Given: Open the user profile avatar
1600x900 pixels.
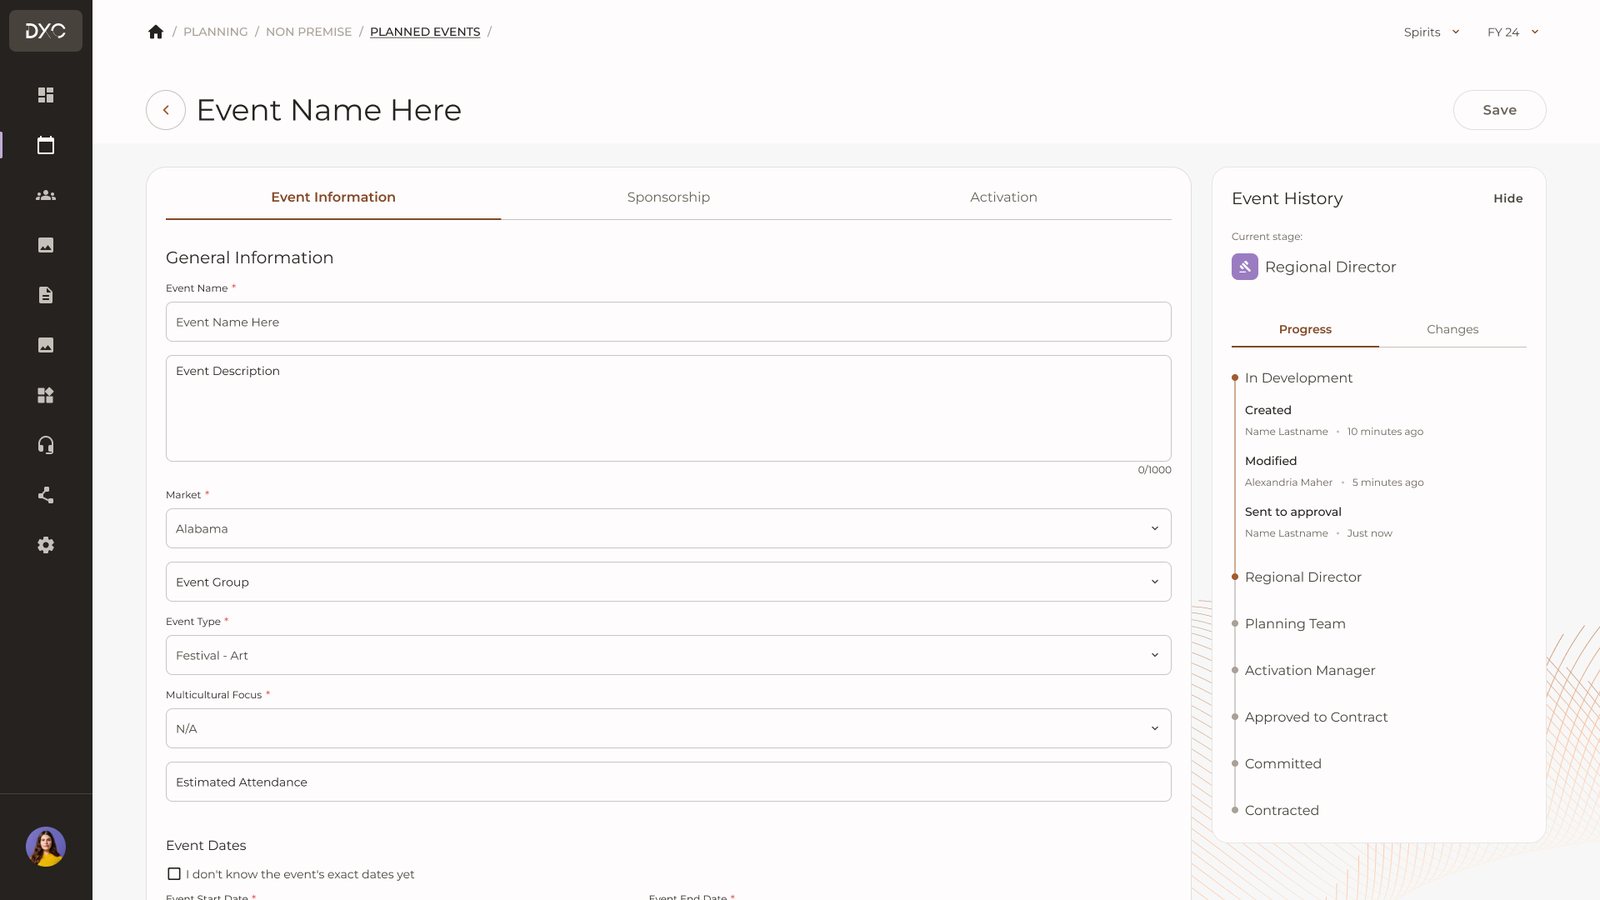Looking at the screenshot, I should pyautogui.click(x=46, y=847).
